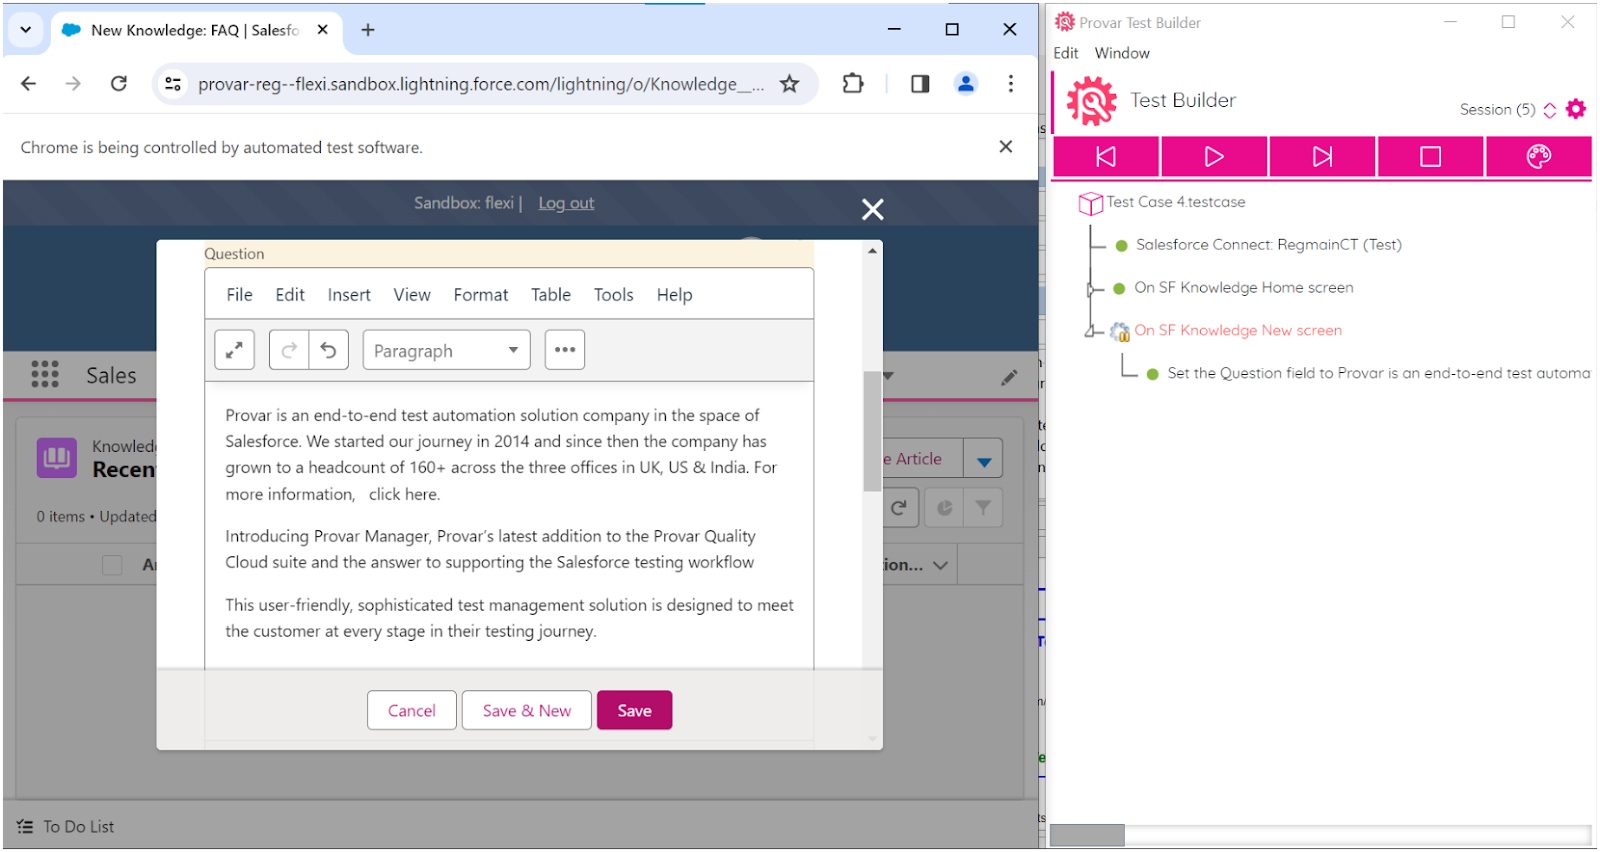The image size is (1600, 852).
Task: Open the Insert menu in the editor
Action: pyautogui.click(x=349, y=295)
